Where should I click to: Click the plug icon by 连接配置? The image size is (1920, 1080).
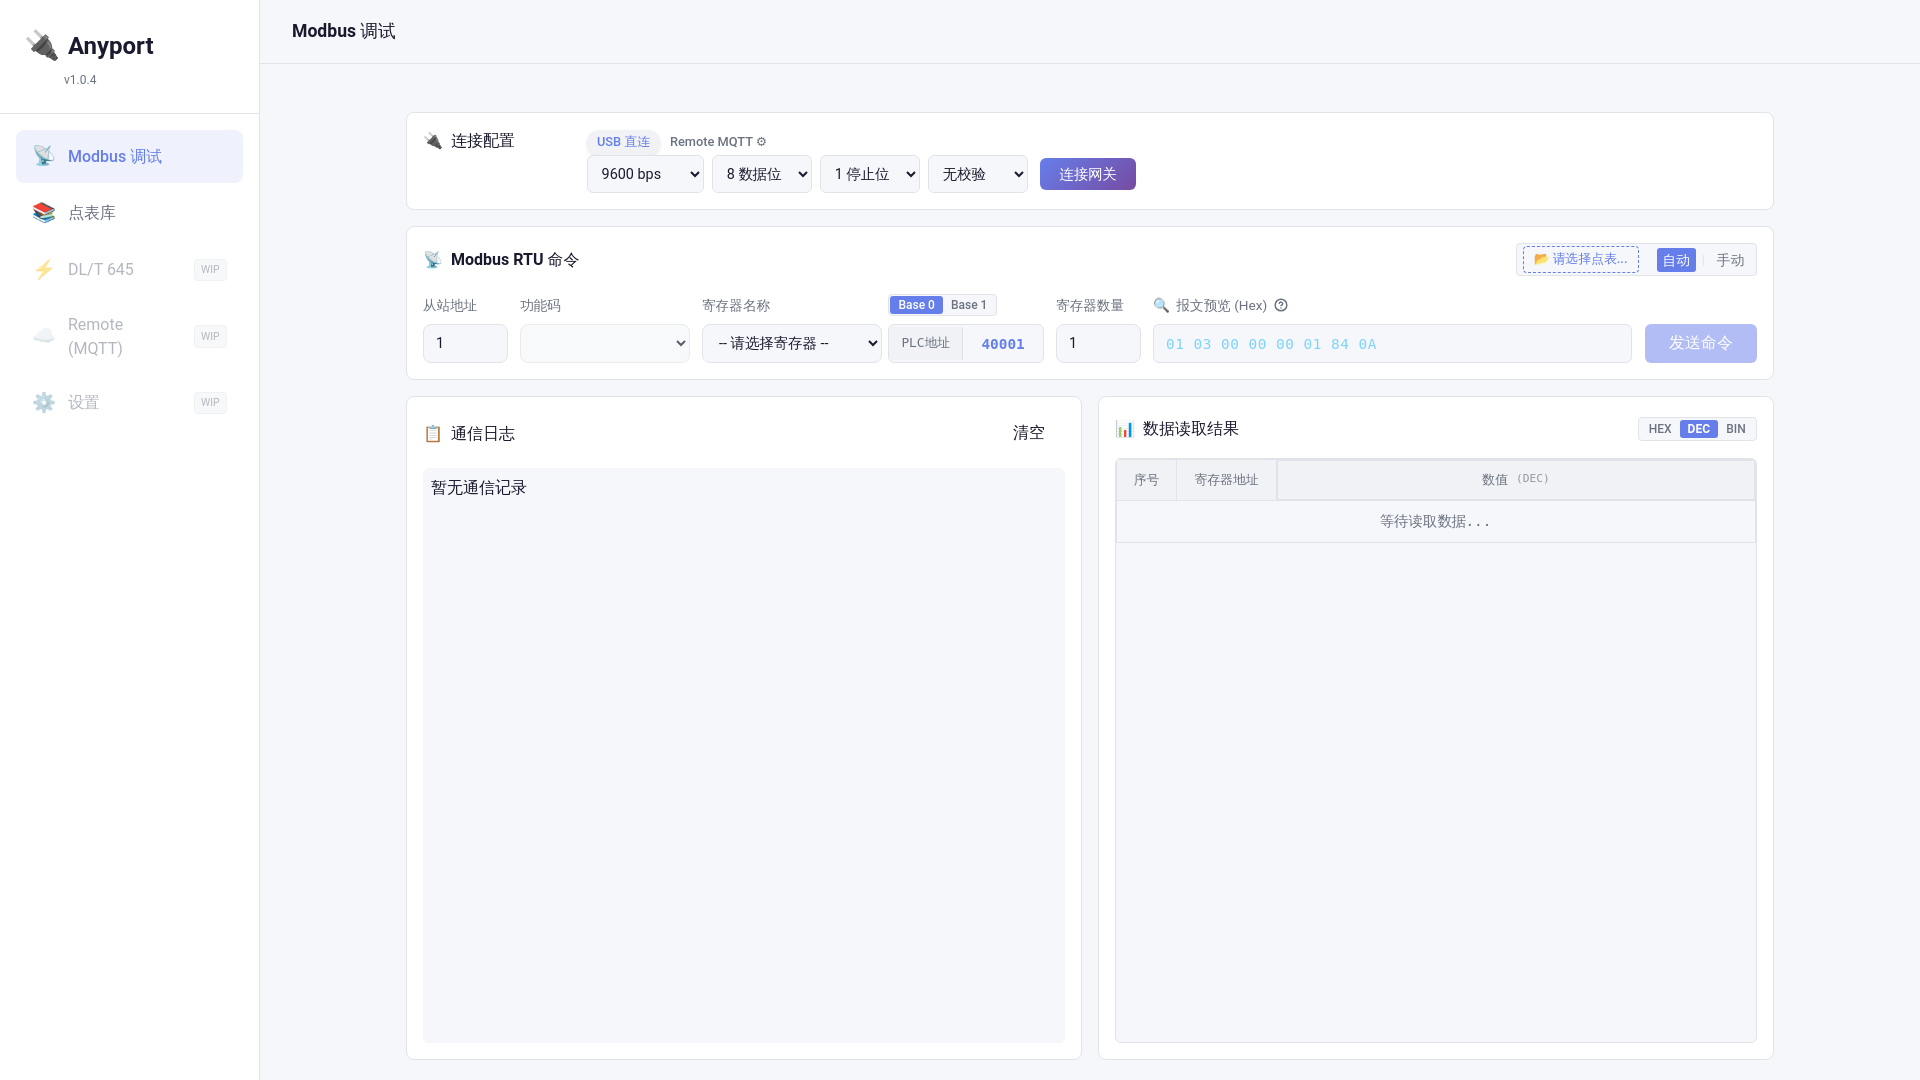[433, 141]
